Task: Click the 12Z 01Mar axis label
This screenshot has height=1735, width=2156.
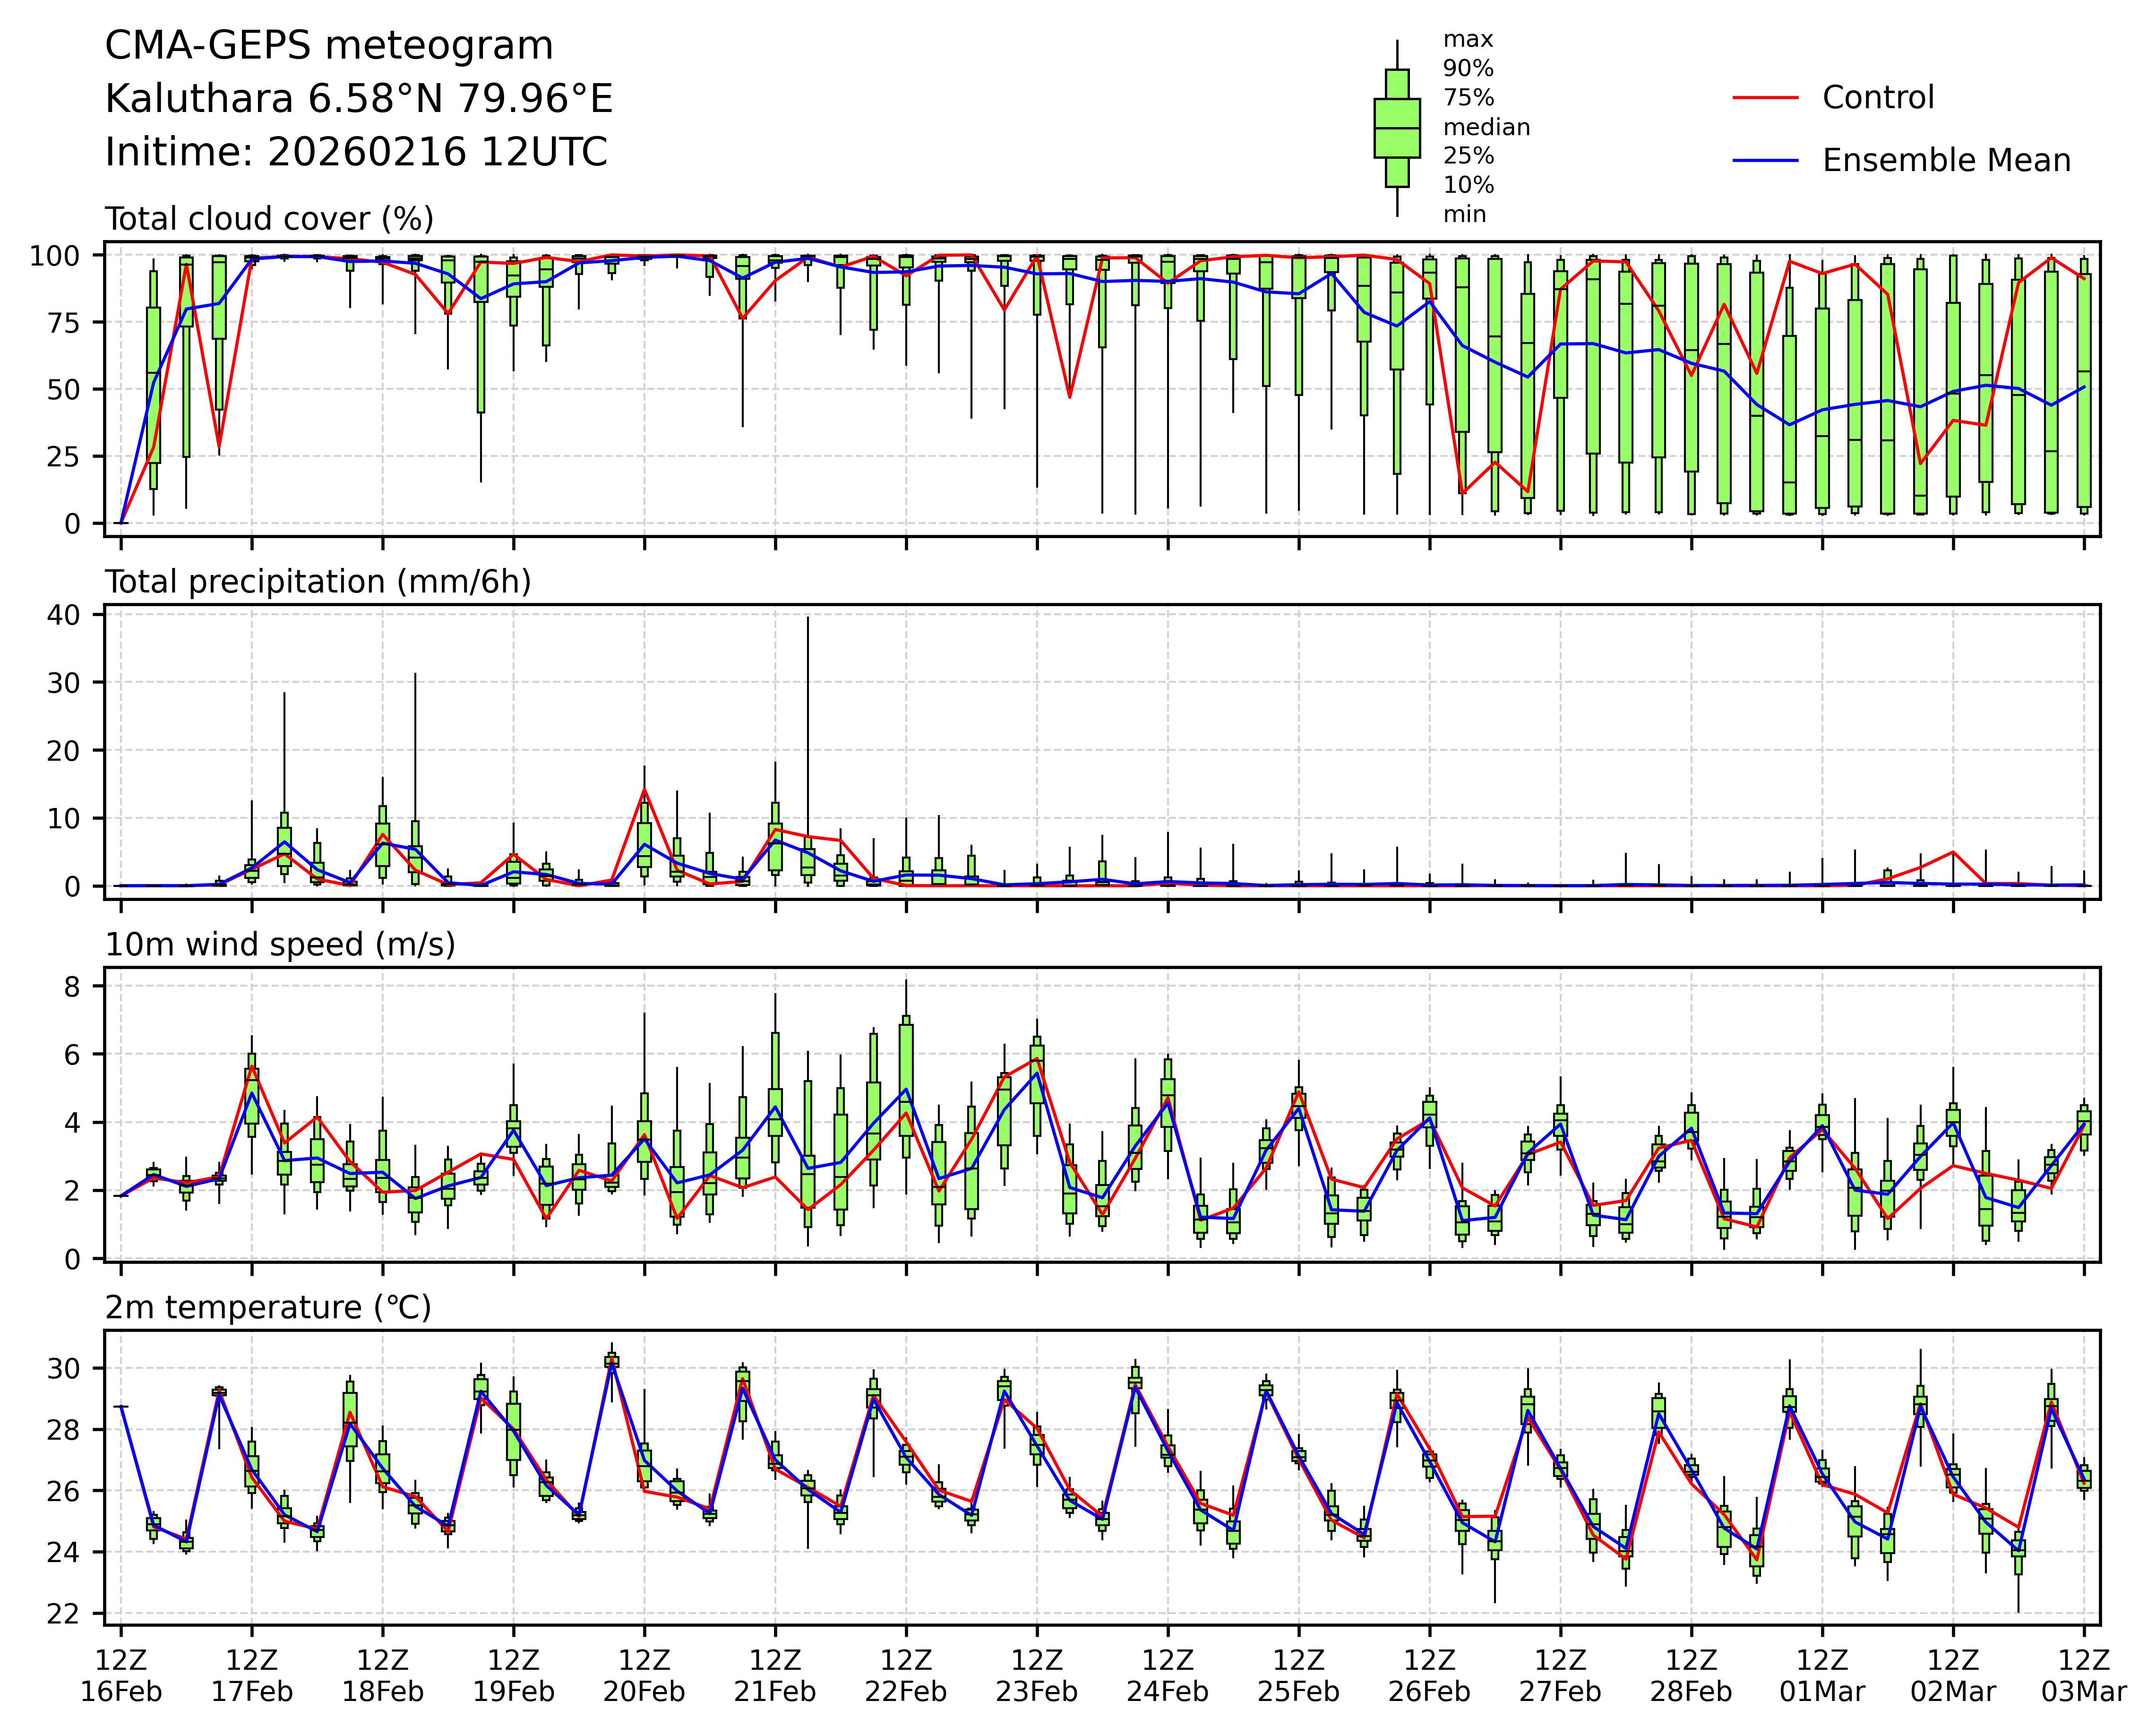Action: click(x=1821, y=1676)
